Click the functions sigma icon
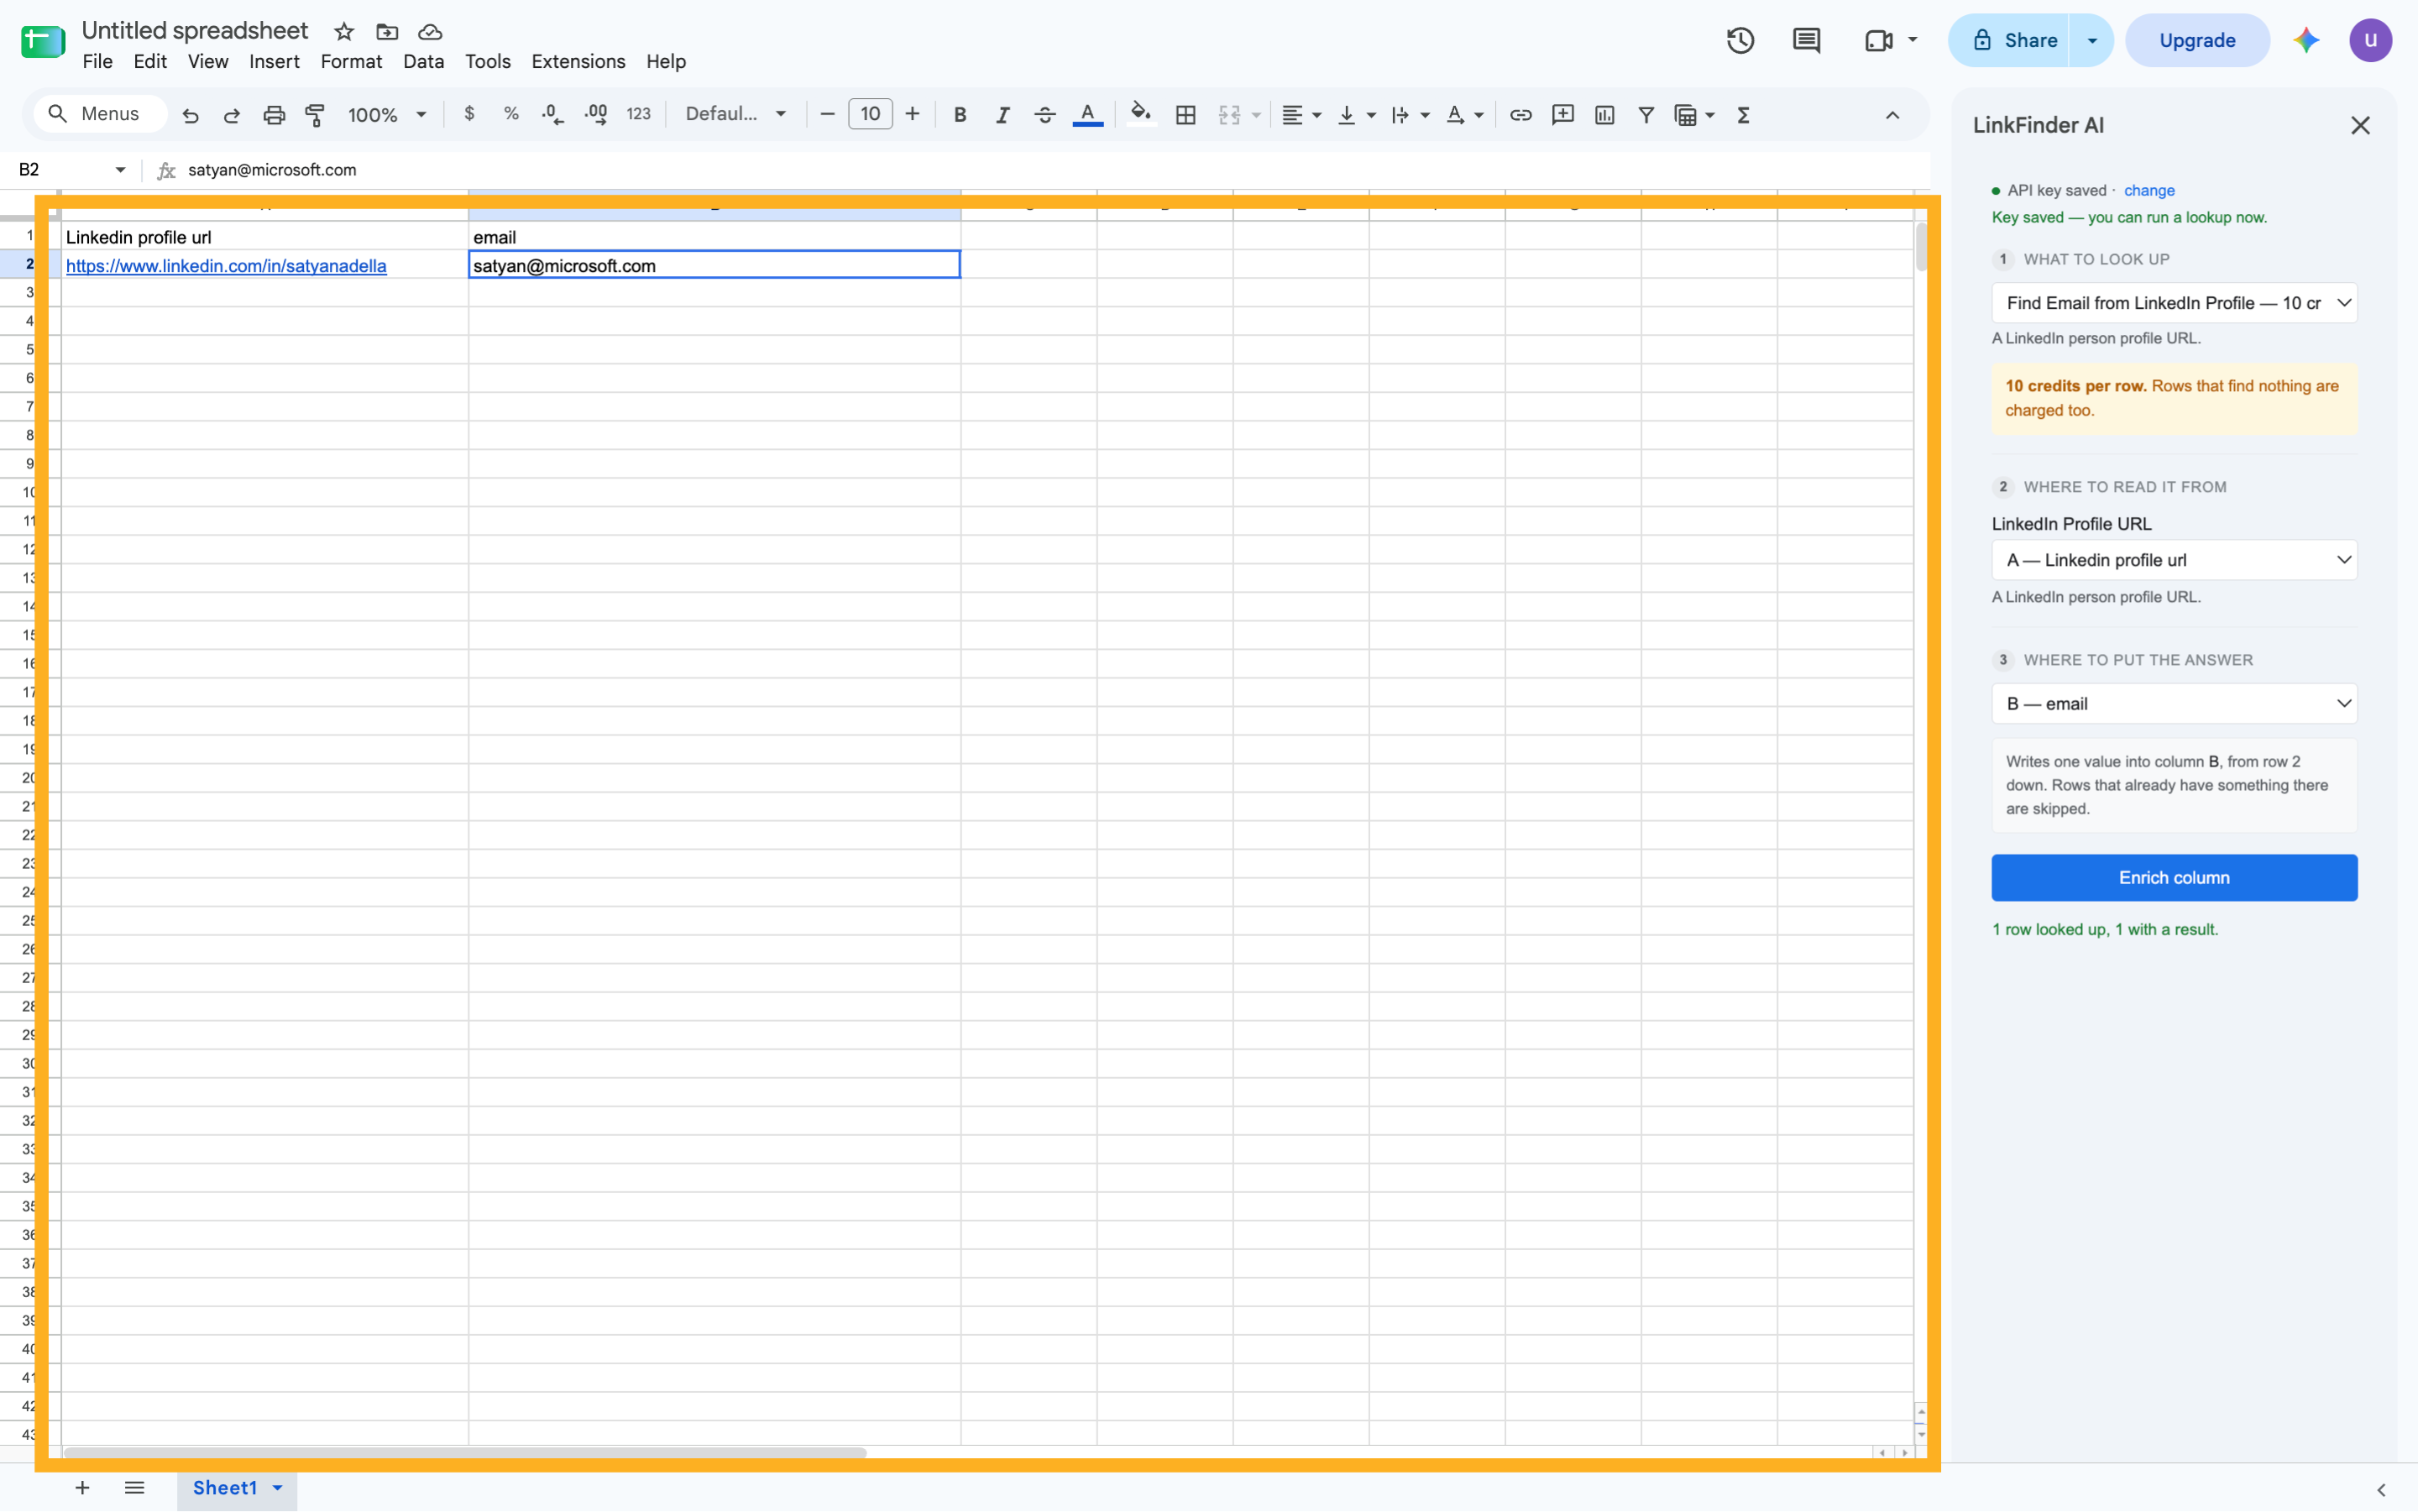2418x1512 pixels. click(x=1743, y=115)
